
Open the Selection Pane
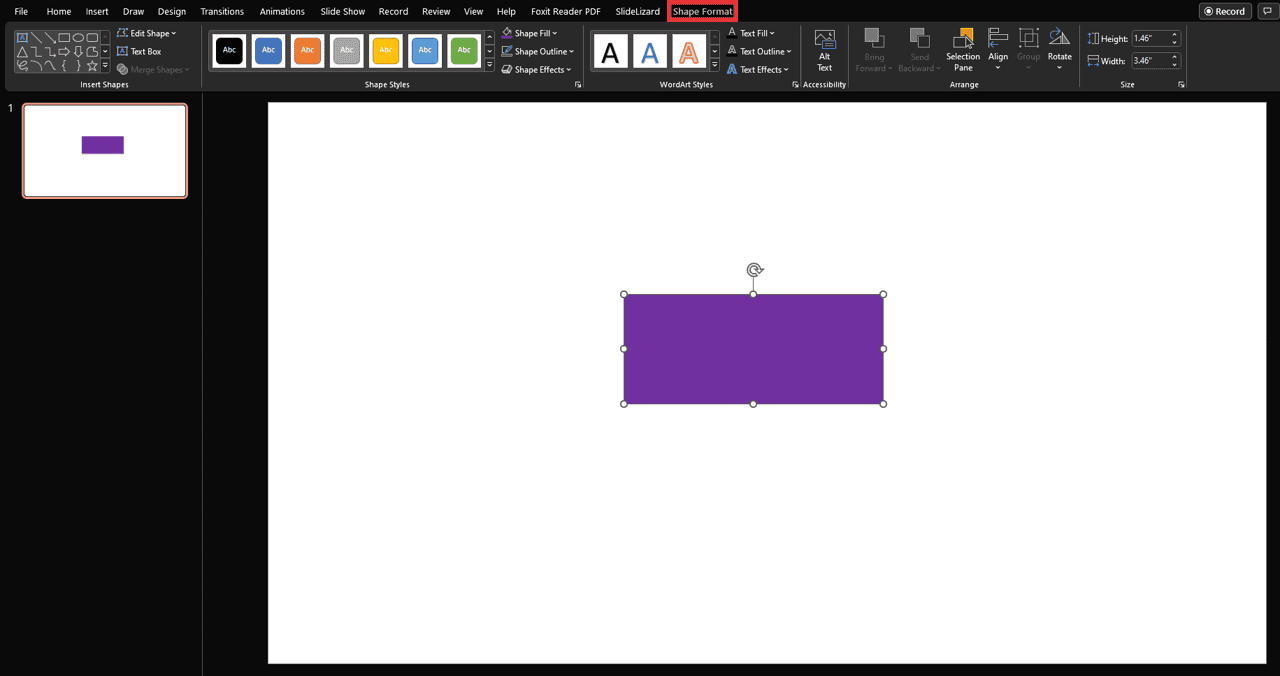pos(962,50)
